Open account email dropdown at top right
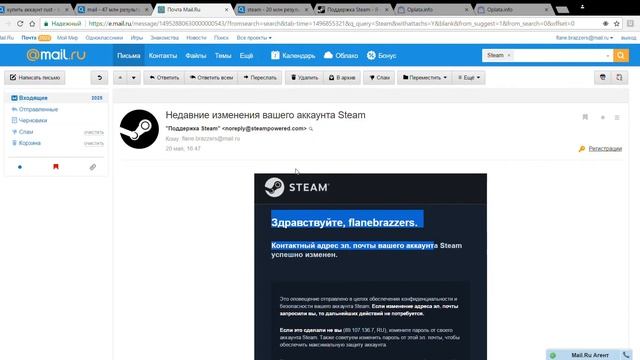This screenshot has height=360, width=640. tap(584, 38)
